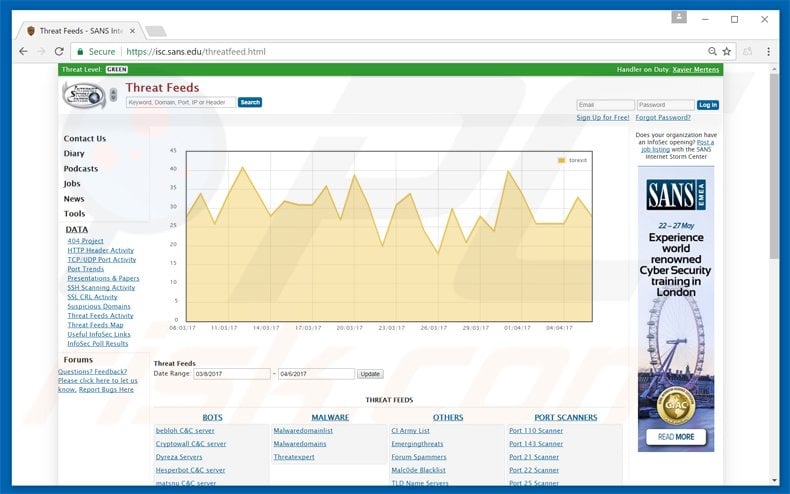The width and height of the screenshot is (790, 494).
Task: Open bebloh C&C server feed
Action: point(185,430)
